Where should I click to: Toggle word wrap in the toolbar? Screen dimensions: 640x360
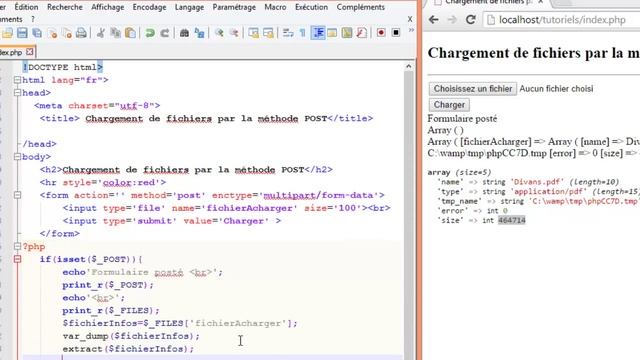288,33
